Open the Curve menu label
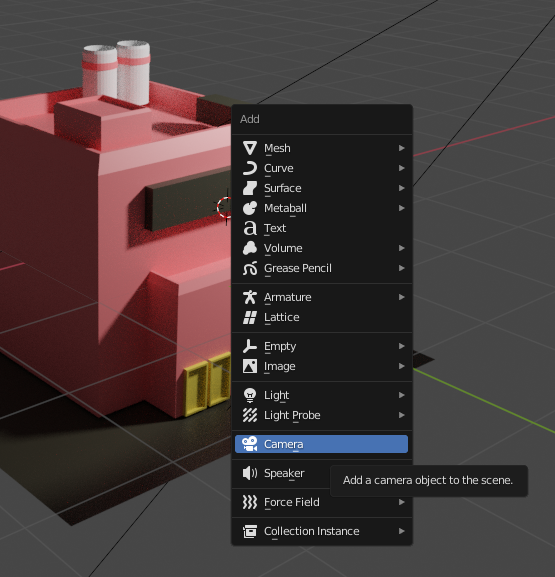This screenshot has height=577, width=555. coord(279,168)
